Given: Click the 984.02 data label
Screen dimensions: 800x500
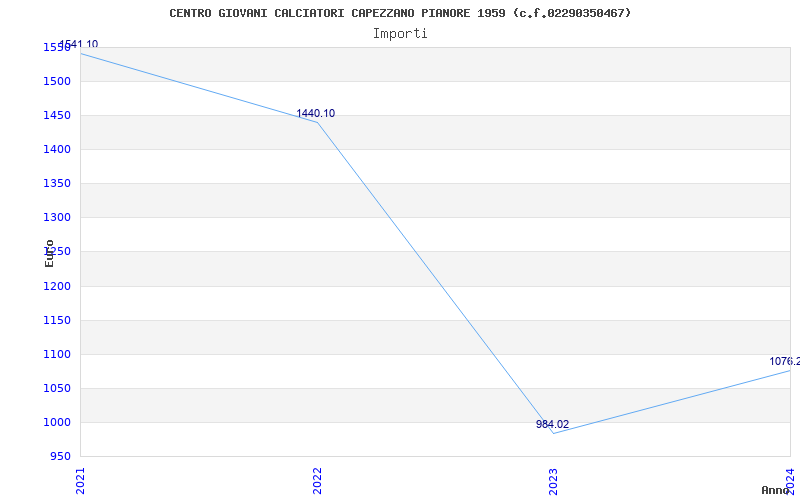Looking at the screenshot, I should point(553,424).
